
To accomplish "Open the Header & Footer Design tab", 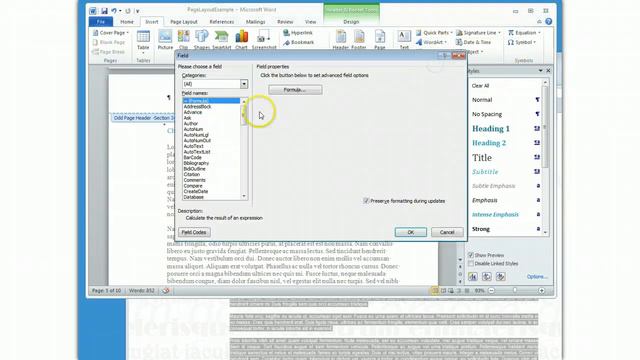I will (351, 22).
